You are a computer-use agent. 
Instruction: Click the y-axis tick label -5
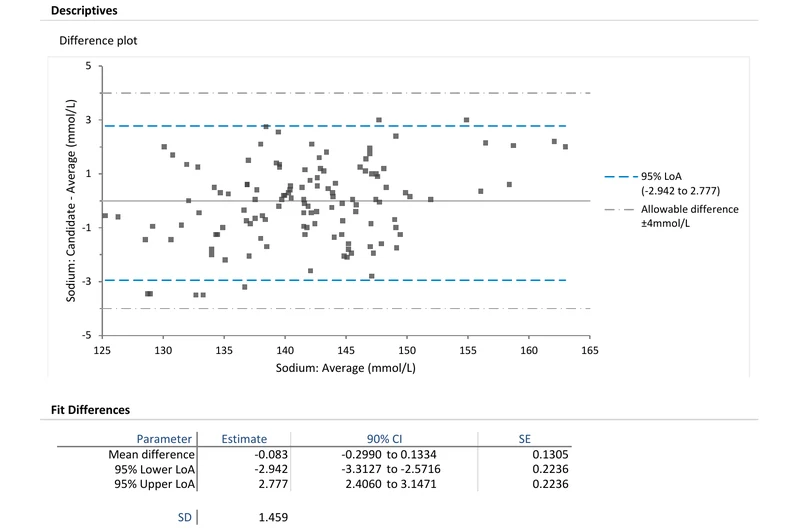(x=87, y=335)
